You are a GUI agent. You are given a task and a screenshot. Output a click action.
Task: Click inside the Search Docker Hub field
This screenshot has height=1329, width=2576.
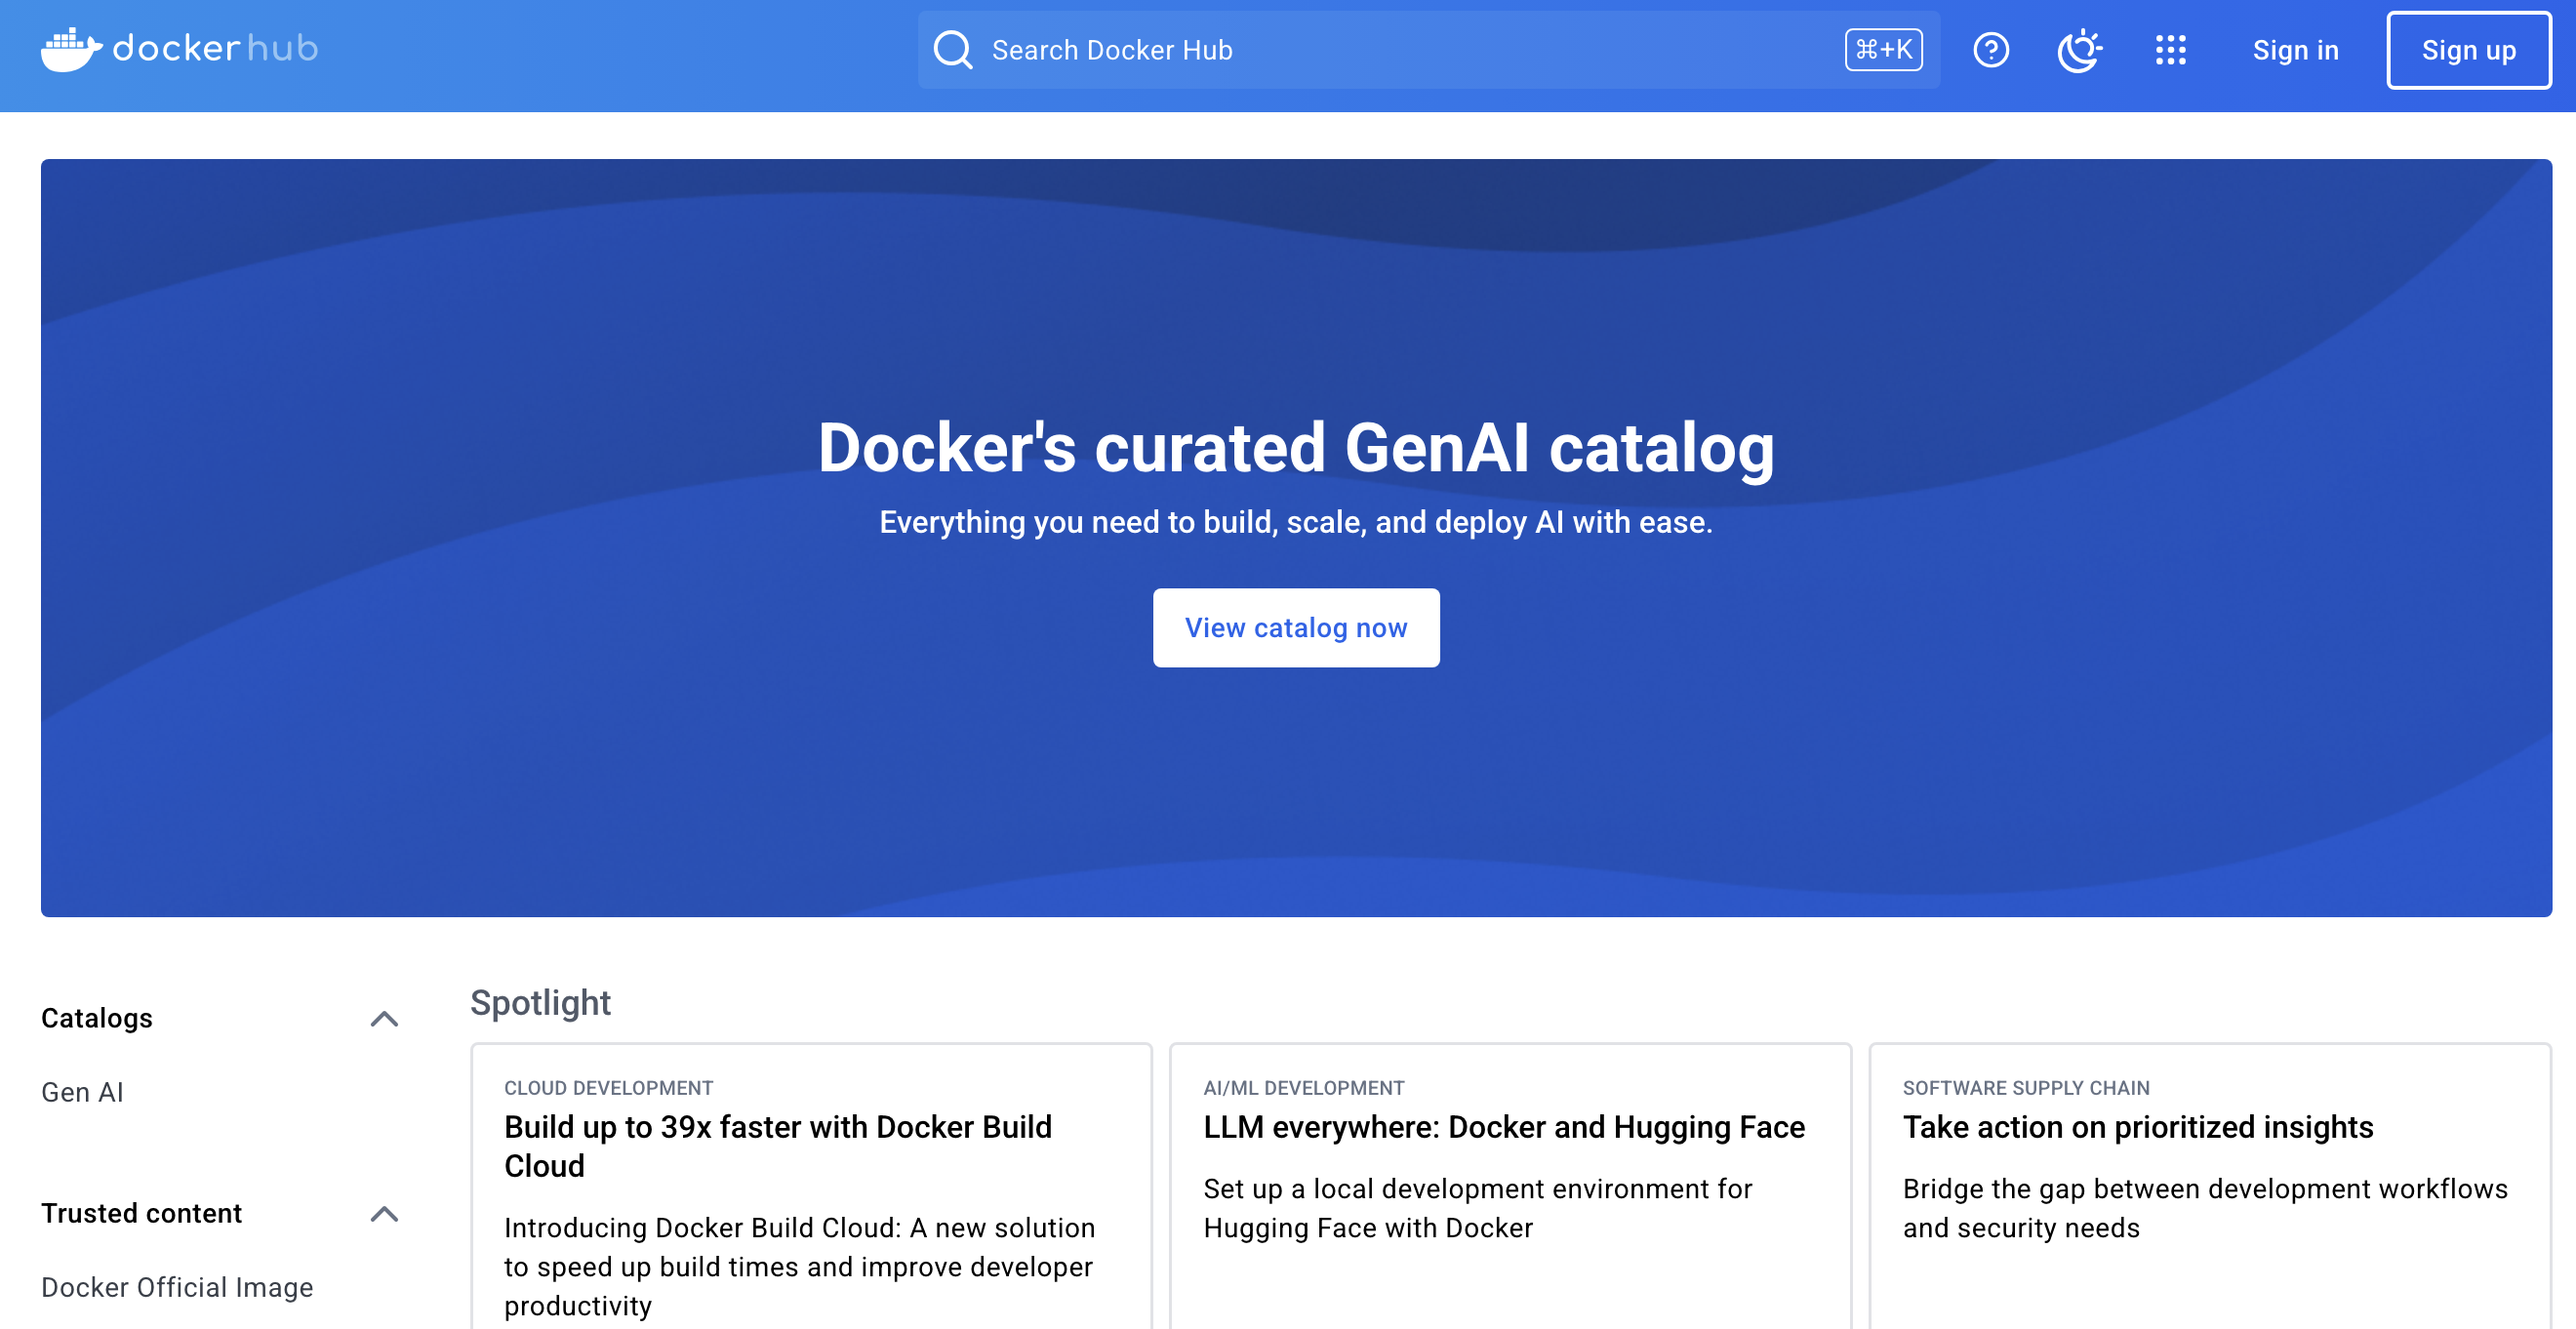1300,49
